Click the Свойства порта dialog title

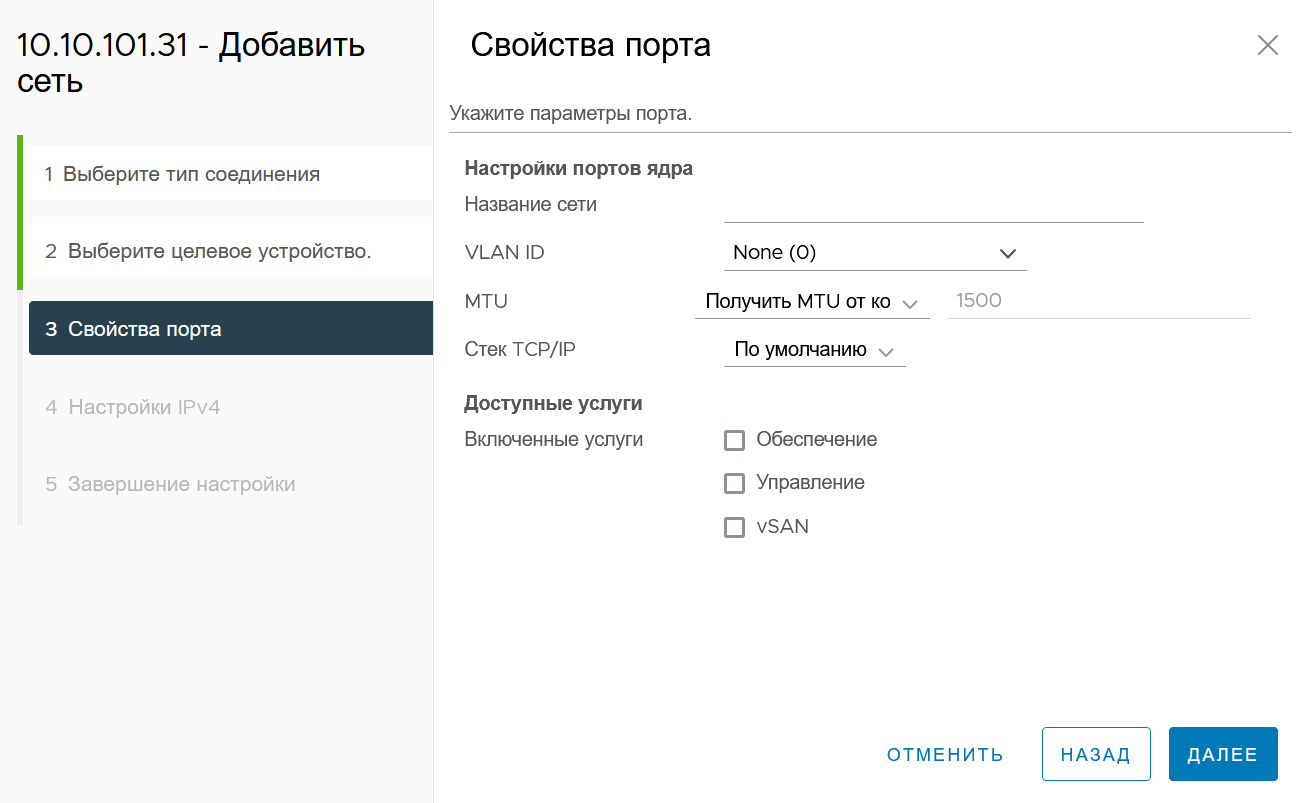(590, 45)
